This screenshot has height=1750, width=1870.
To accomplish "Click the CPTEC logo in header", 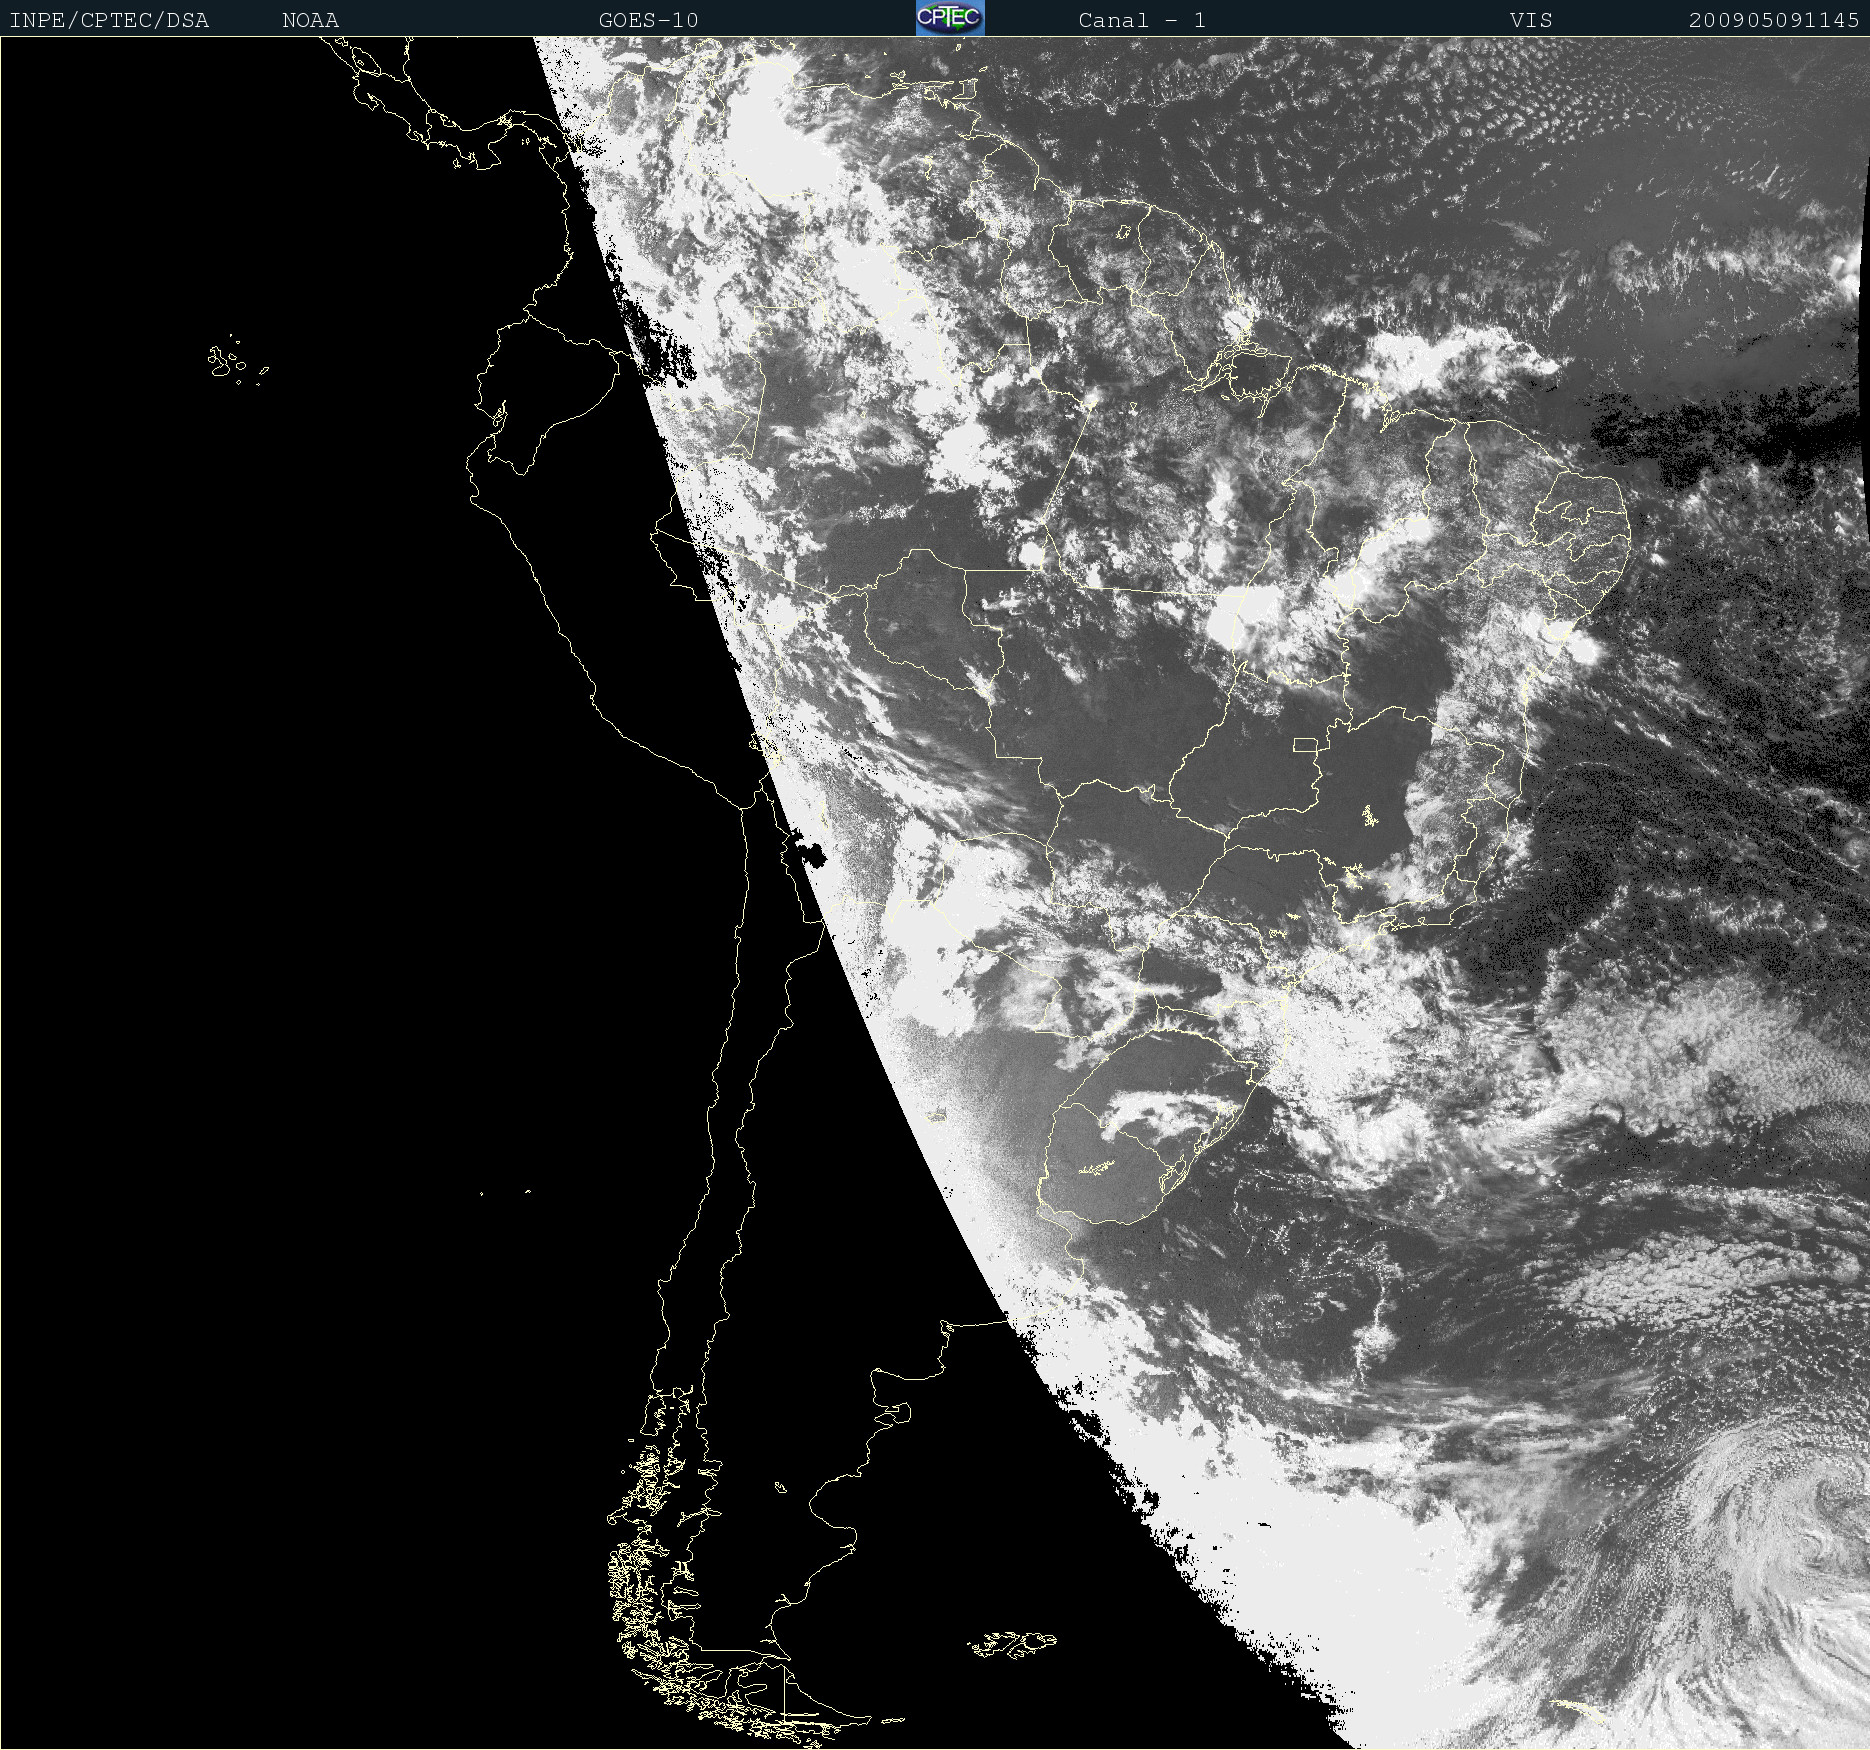I will [950, 18].
